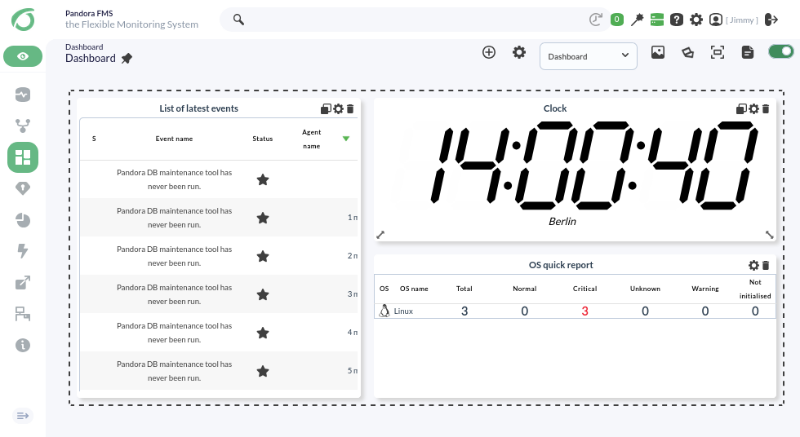Open the user profile icon
800x437 pixels.
coord(716,19)
